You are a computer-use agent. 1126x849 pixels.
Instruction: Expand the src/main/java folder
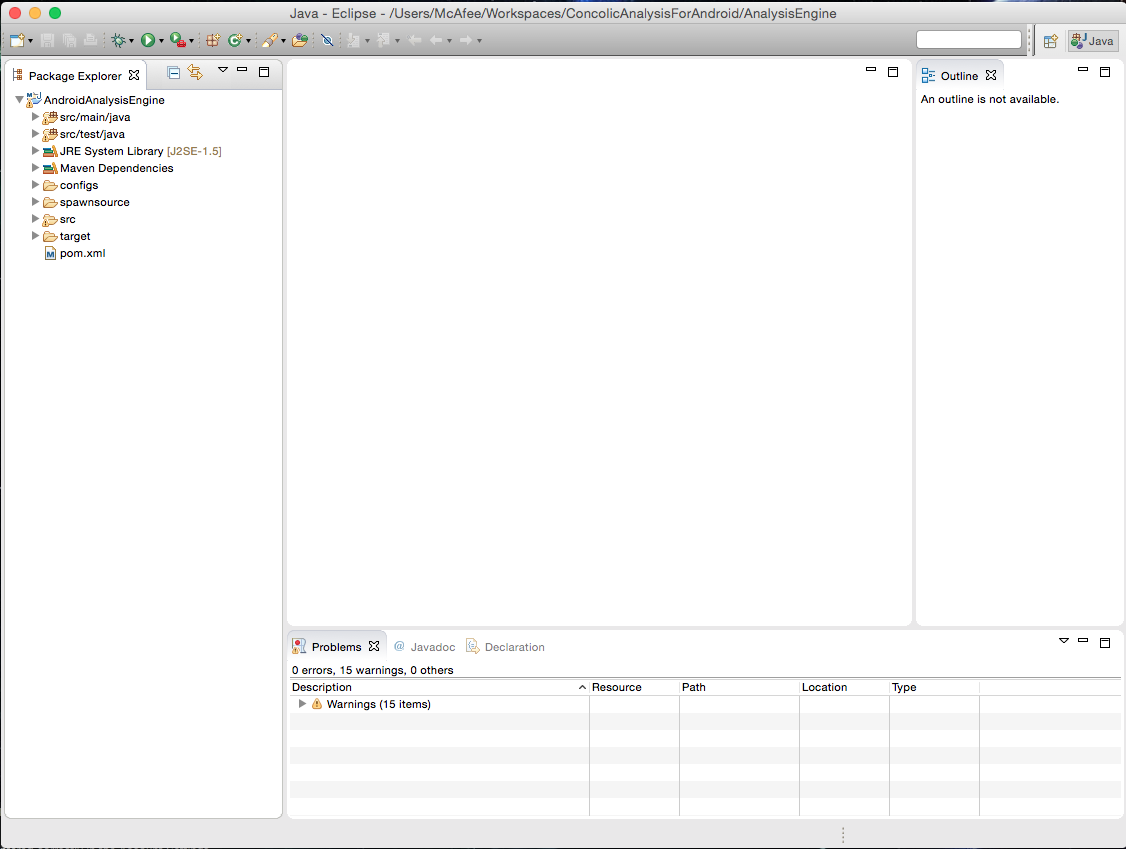coord(34,116)
